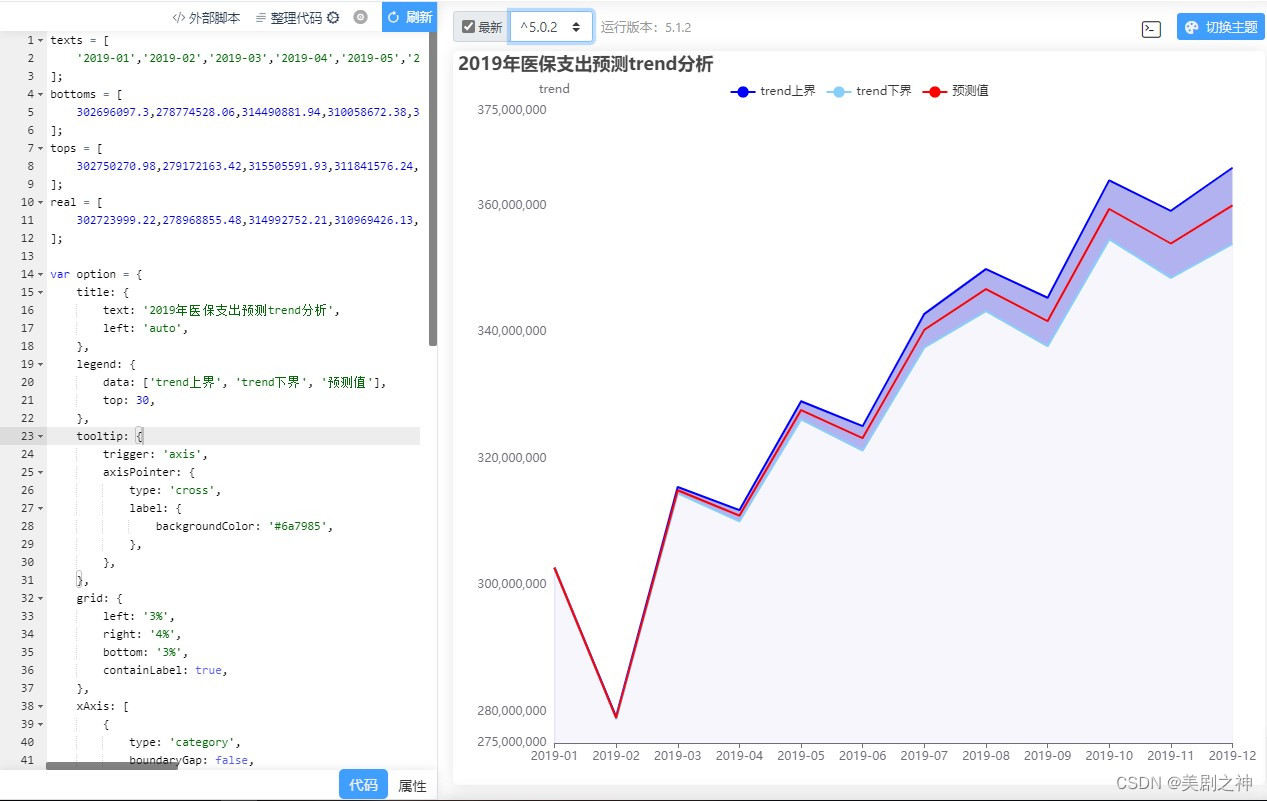The height and width of the screenshot is (801, 1267).
Task: Click the 275,000,000 y-axis label
Action: point(512,742)
